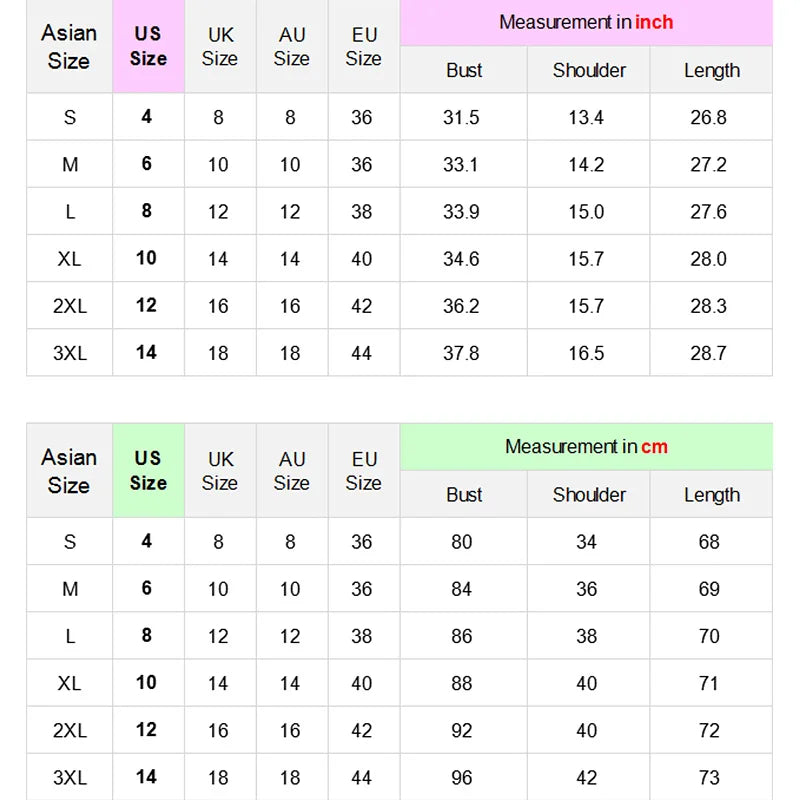
Task: Click the pink US Size header cell
Action: (x=148, y=46)
